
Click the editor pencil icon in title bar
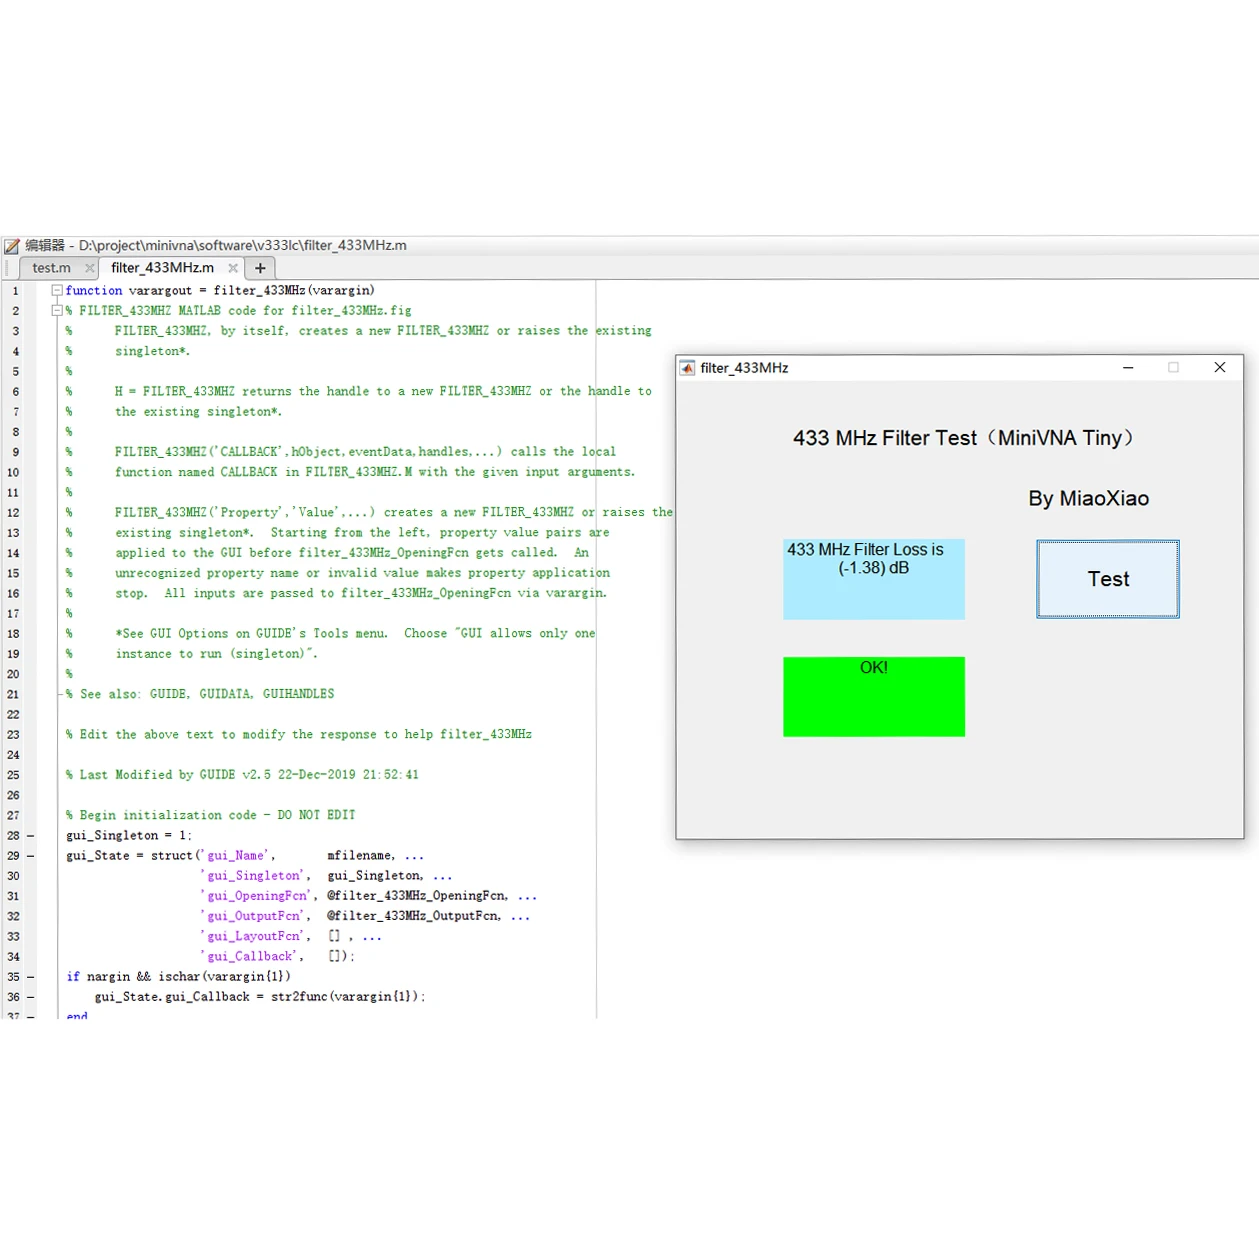(12, 246)
